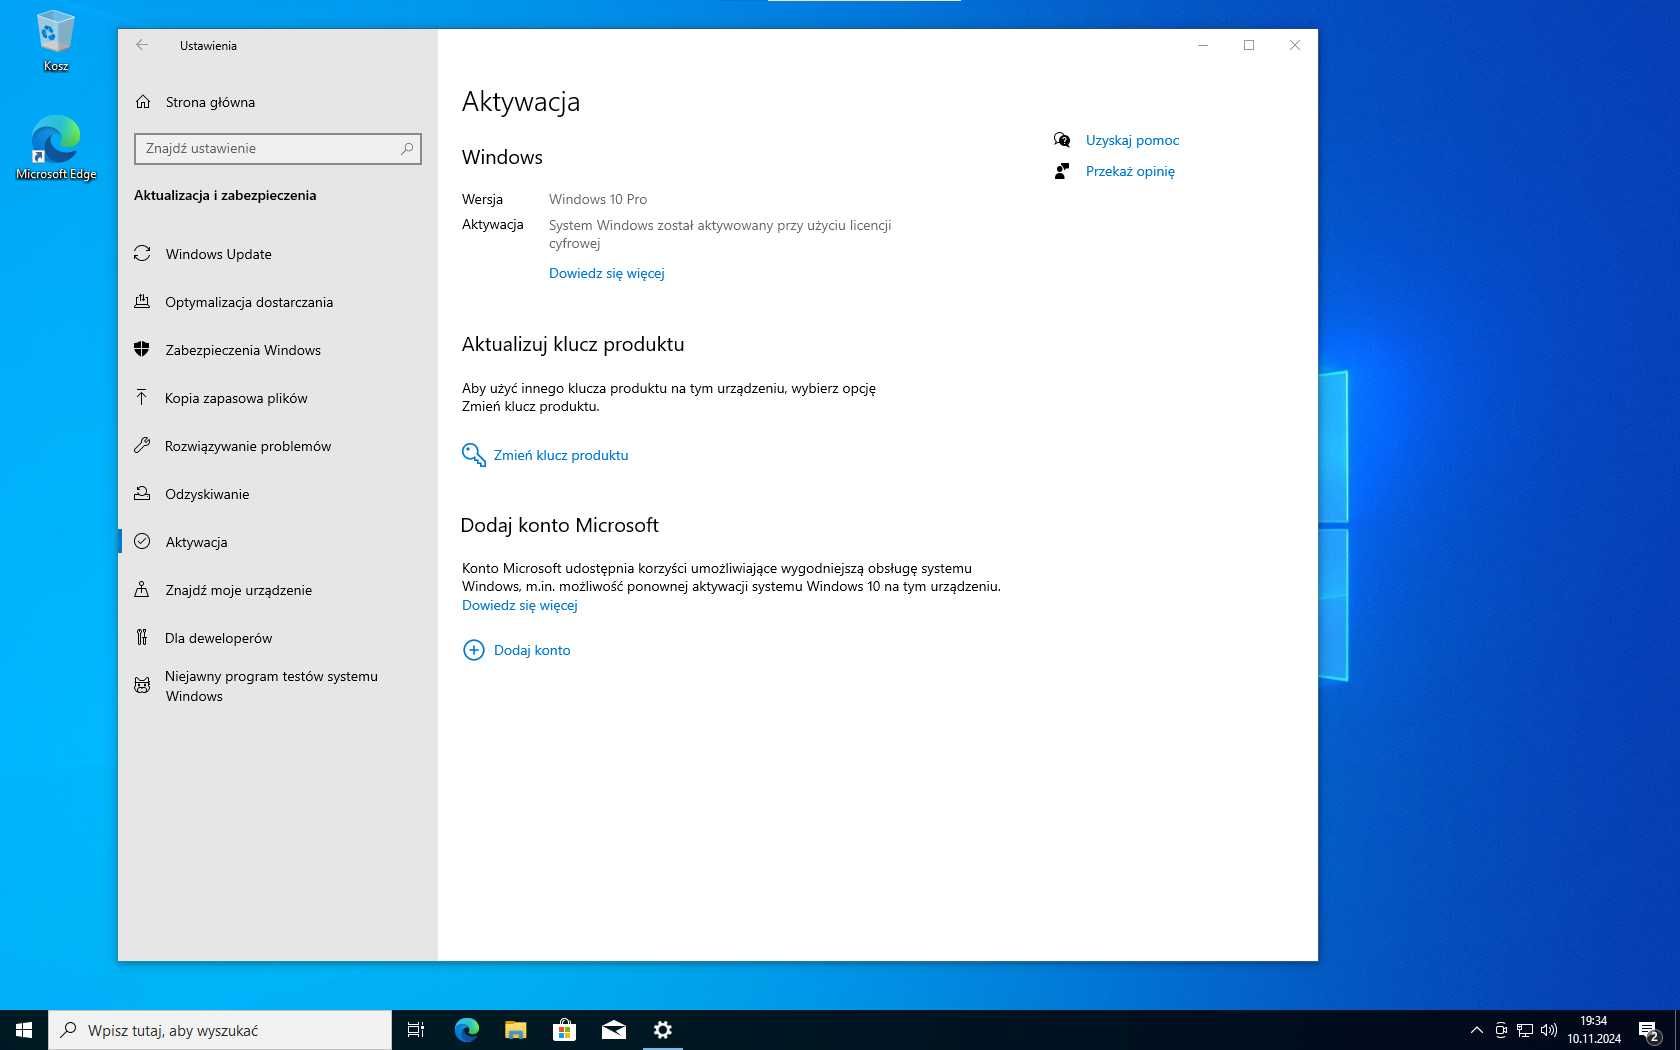Click the Zabezpieczenia Windows shield icon

[142, 350]
